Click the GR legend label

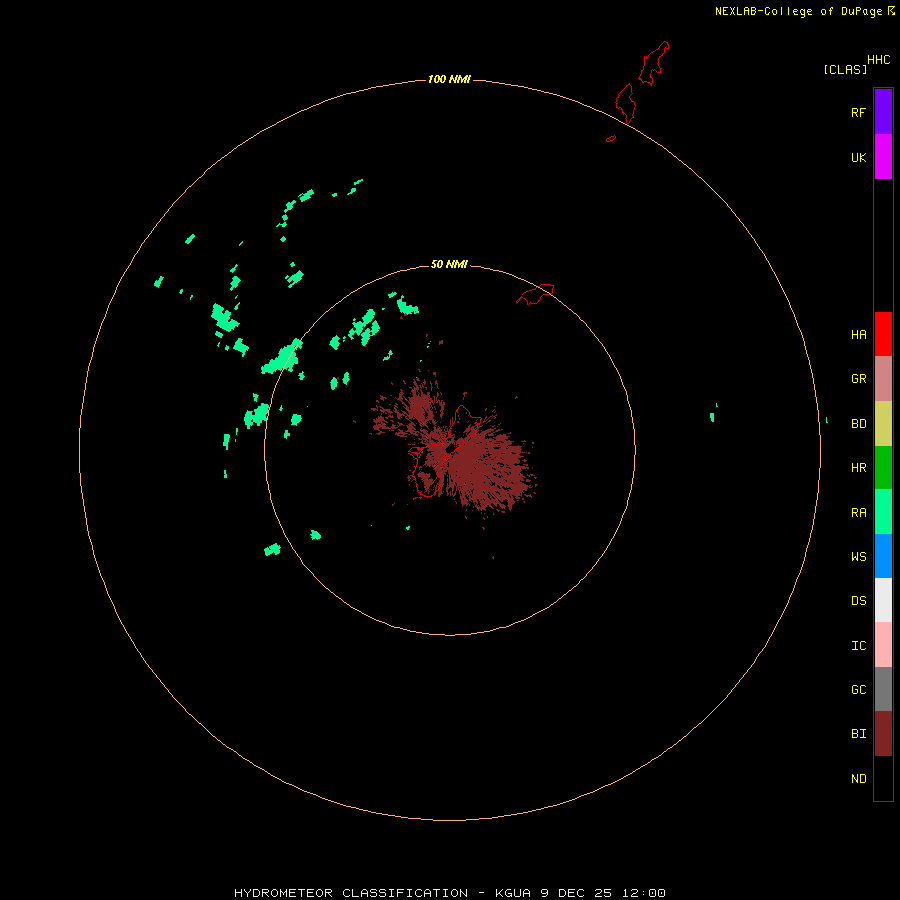[858, 379]
